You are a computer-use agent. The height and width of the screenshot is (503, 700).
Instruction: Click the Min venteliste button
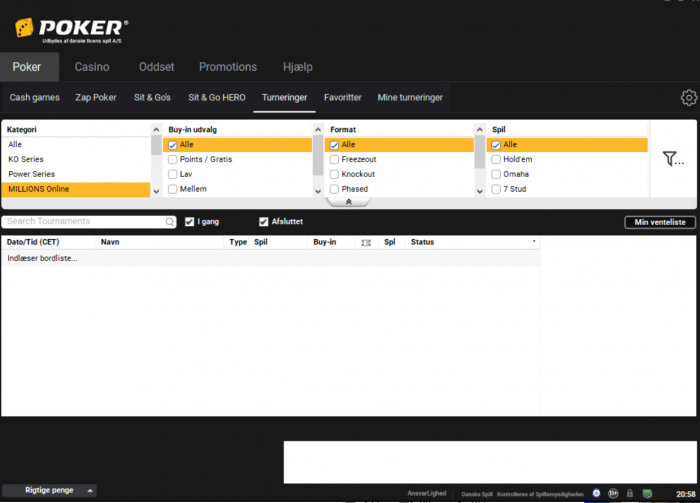click(x=660, y=222)
